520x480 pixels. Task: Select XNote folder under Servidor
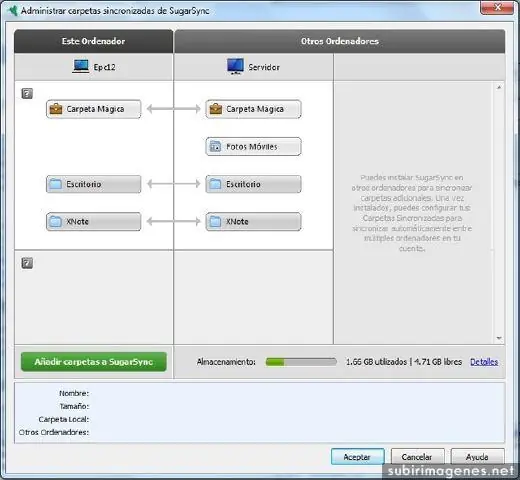click(x=253, y=222)
